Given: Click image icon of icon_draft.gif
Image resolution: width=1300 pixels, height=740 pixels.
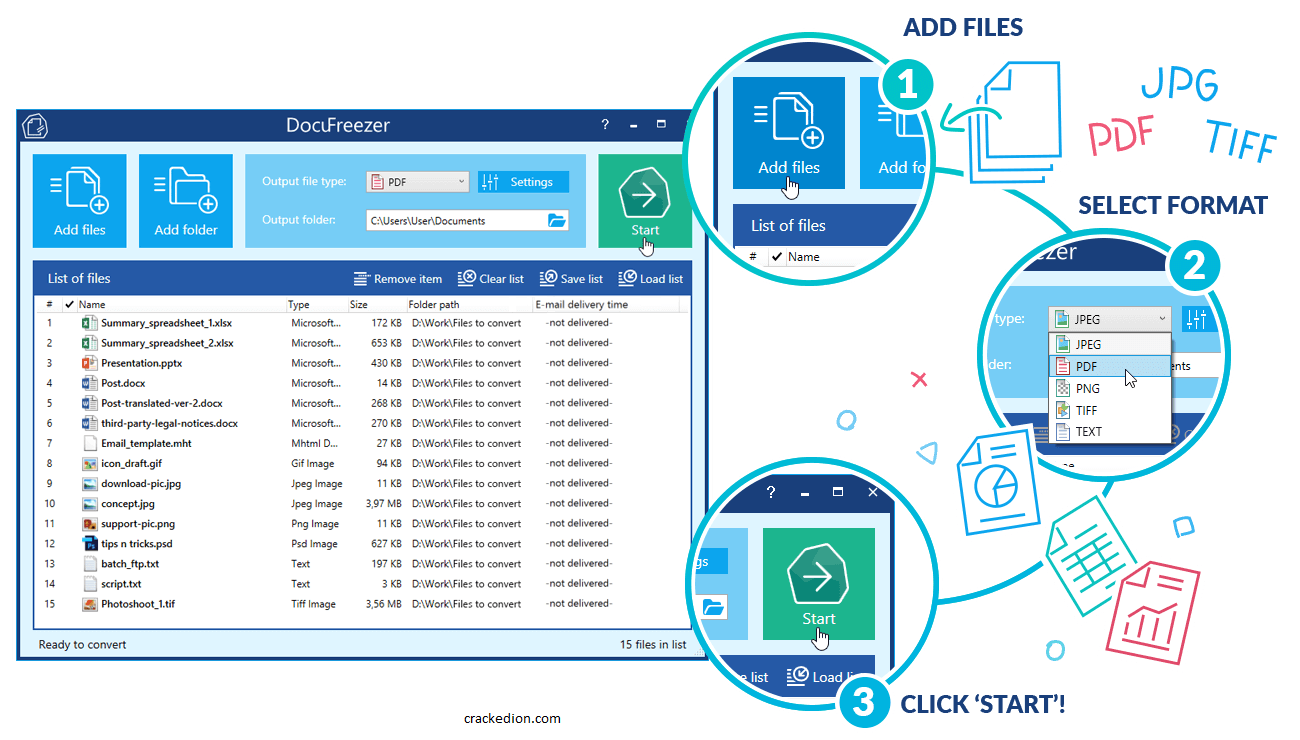Looking at the screenshot, I should click(90, 463).
